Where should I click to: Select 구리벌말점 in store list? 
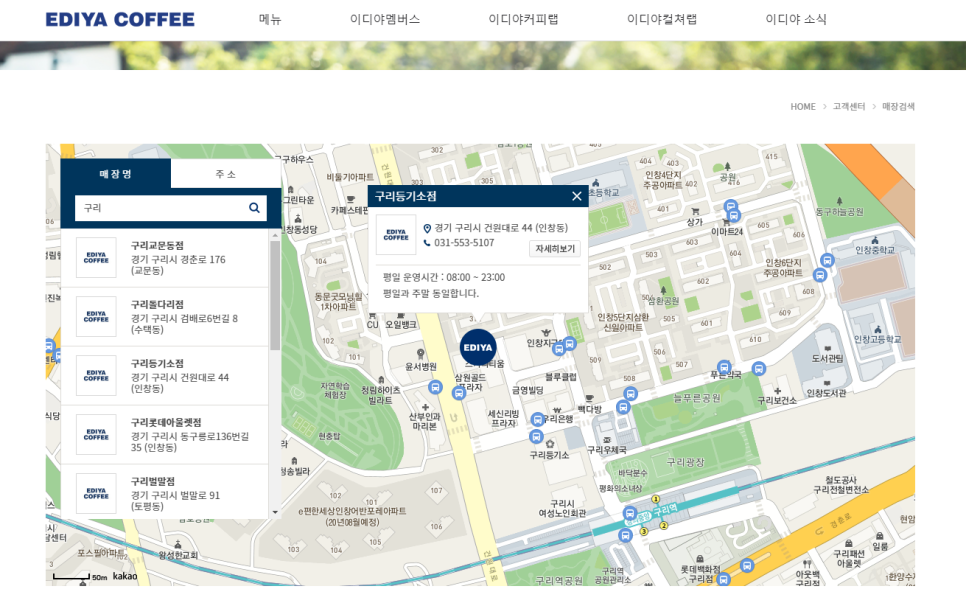tap(164, 494)
